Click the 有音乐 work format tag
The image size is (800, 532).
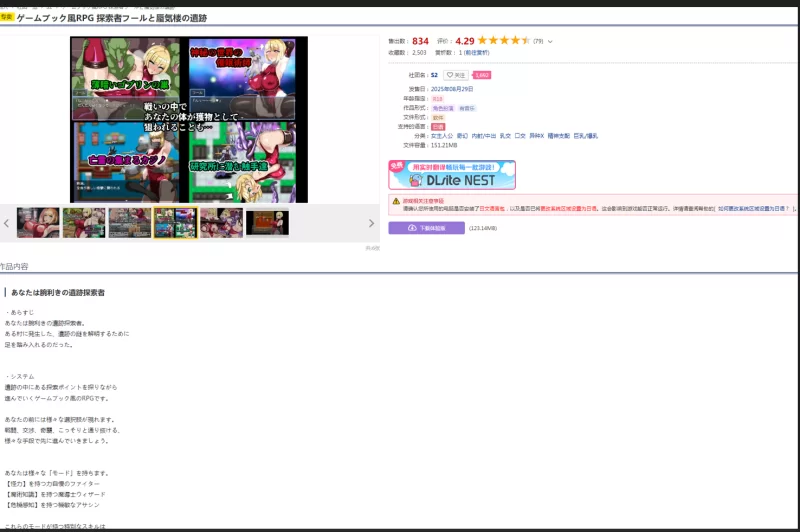[467, 108]
